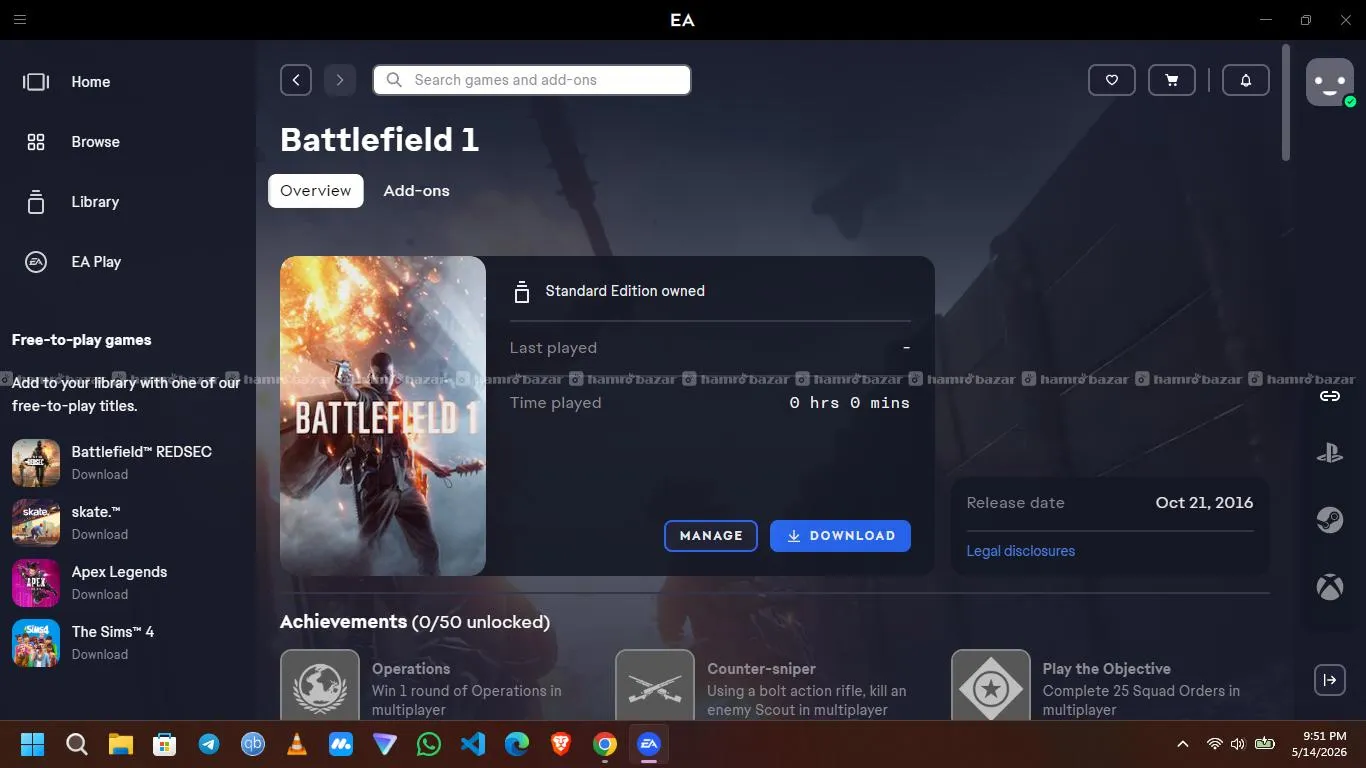Open Telegram from the taskbar

coord(209,744)
